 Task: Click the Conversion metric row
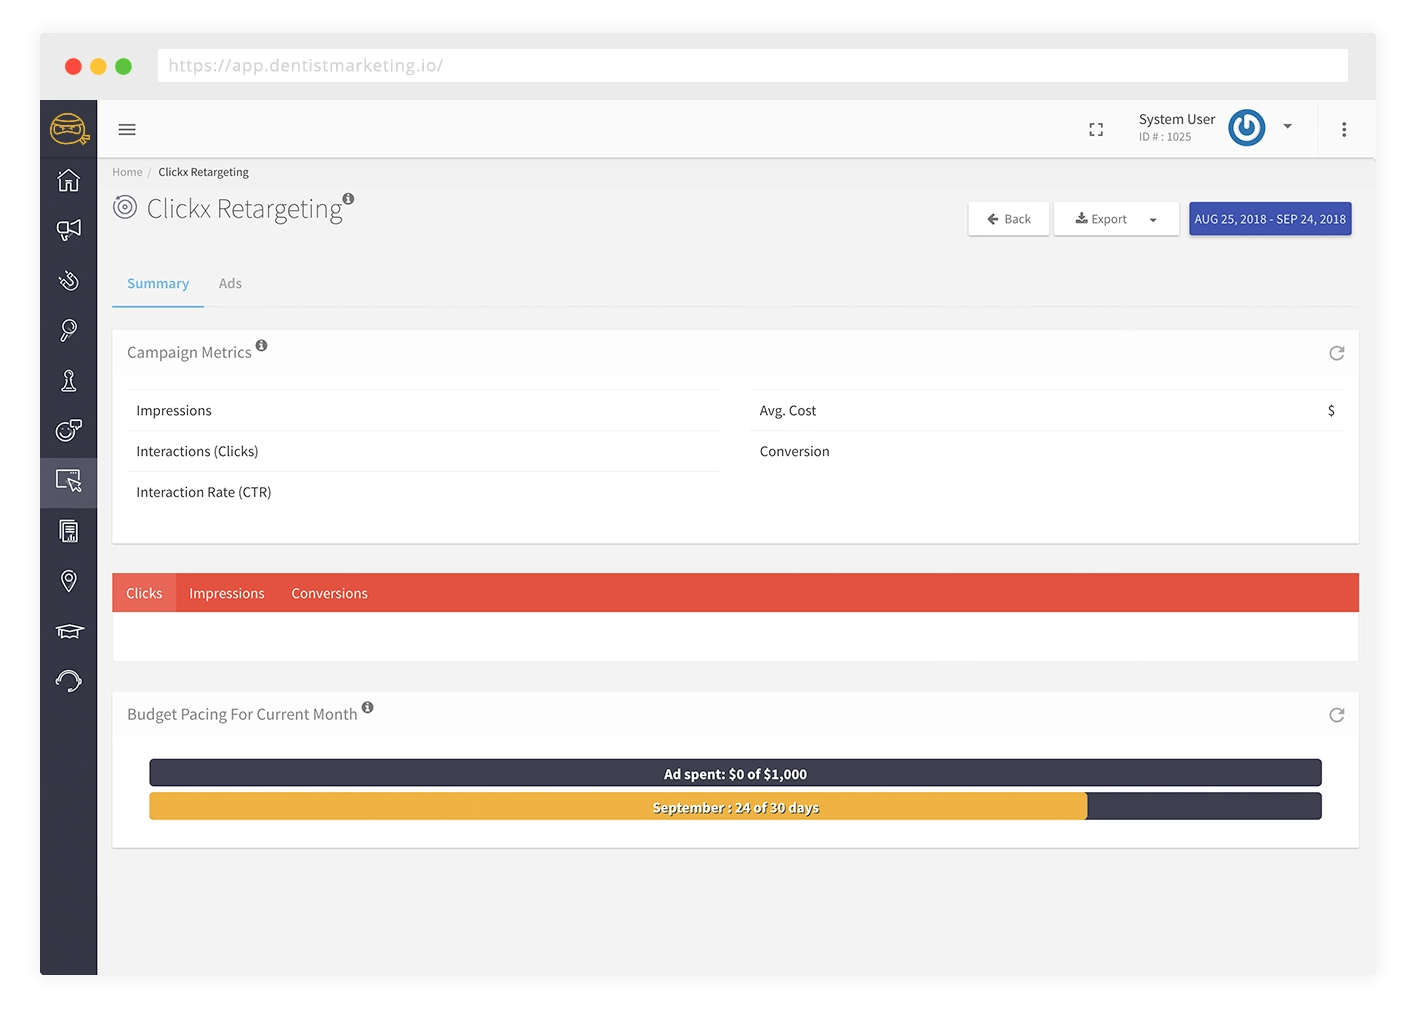(1047, 451)
